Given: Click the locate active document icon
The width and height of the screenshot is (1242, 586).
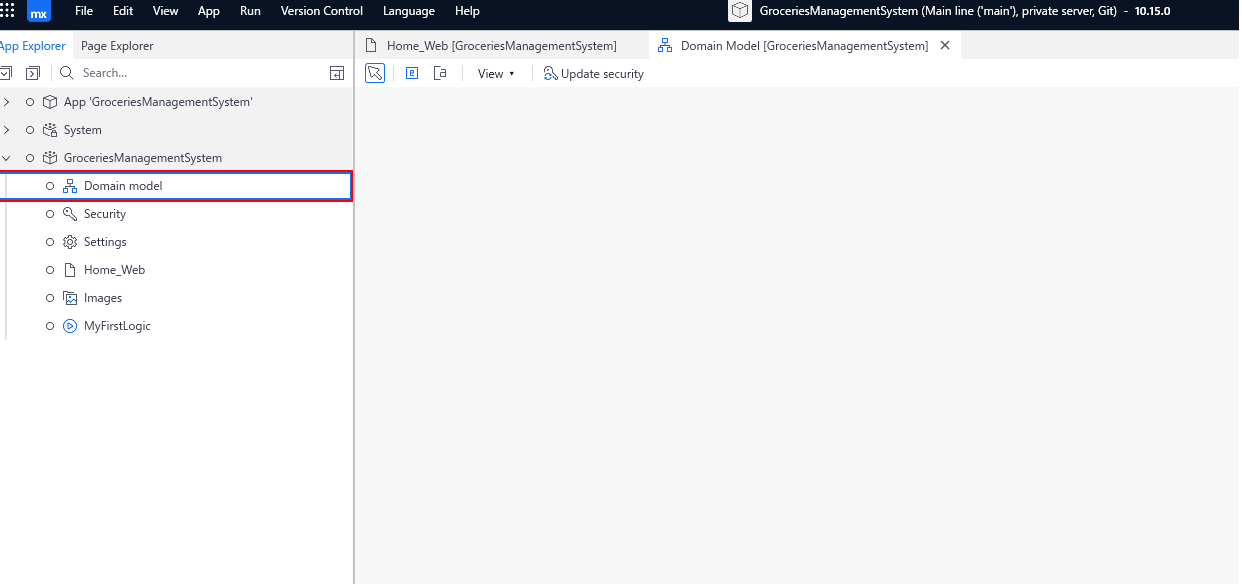Looking at the screenshot, I should point(337,73).
